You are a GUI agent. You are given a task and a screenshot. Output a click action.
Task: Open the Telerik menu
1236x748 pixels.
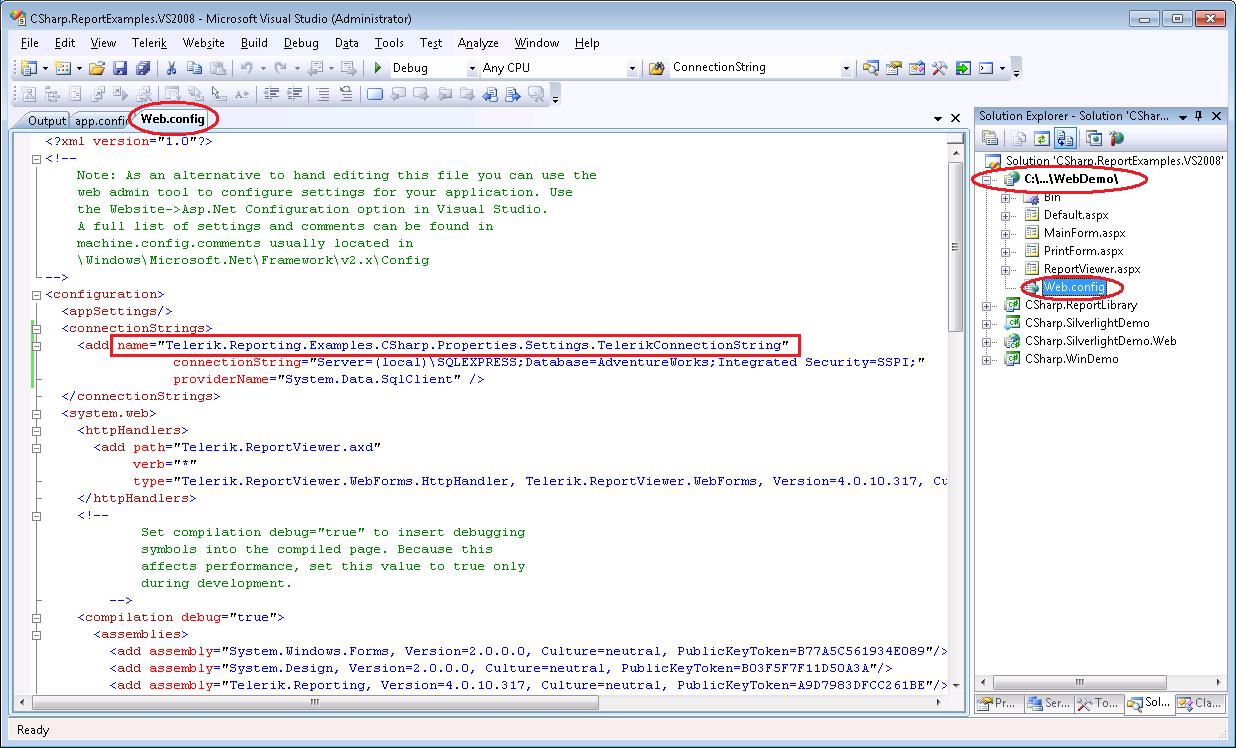click(148, 43)
